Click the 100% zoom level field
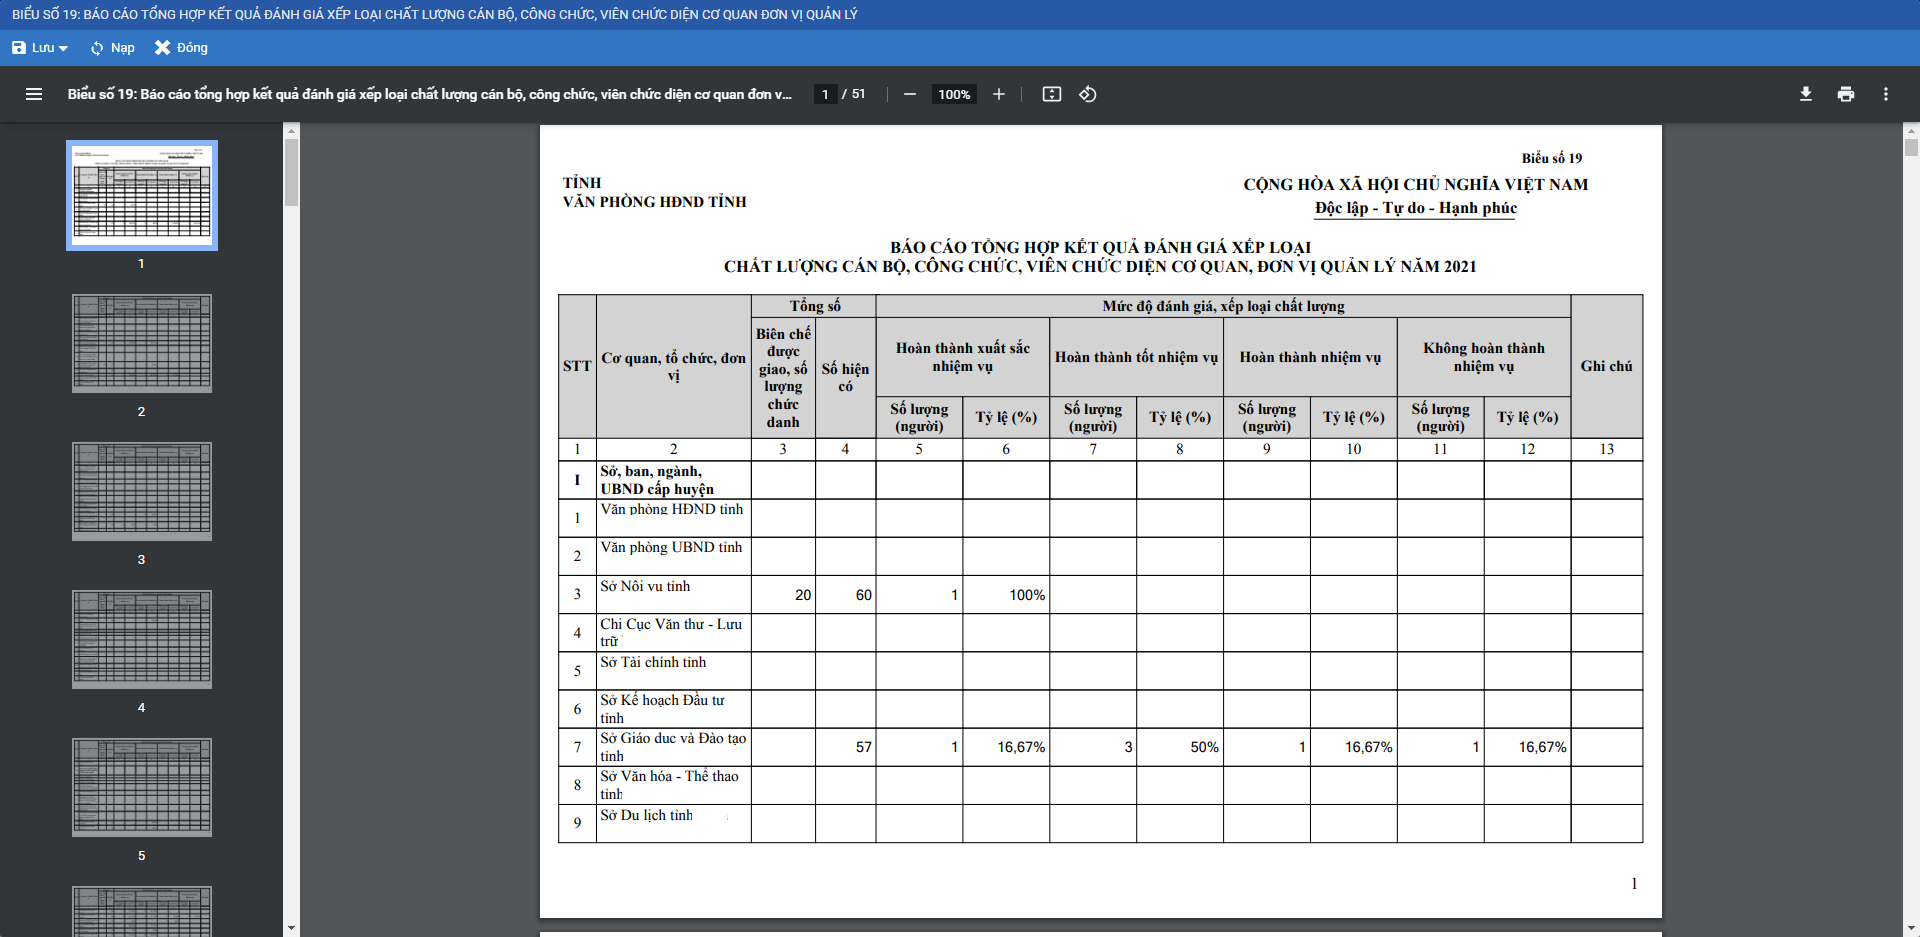This screenshot has height=937, width=1920. [x=953, y=94]
